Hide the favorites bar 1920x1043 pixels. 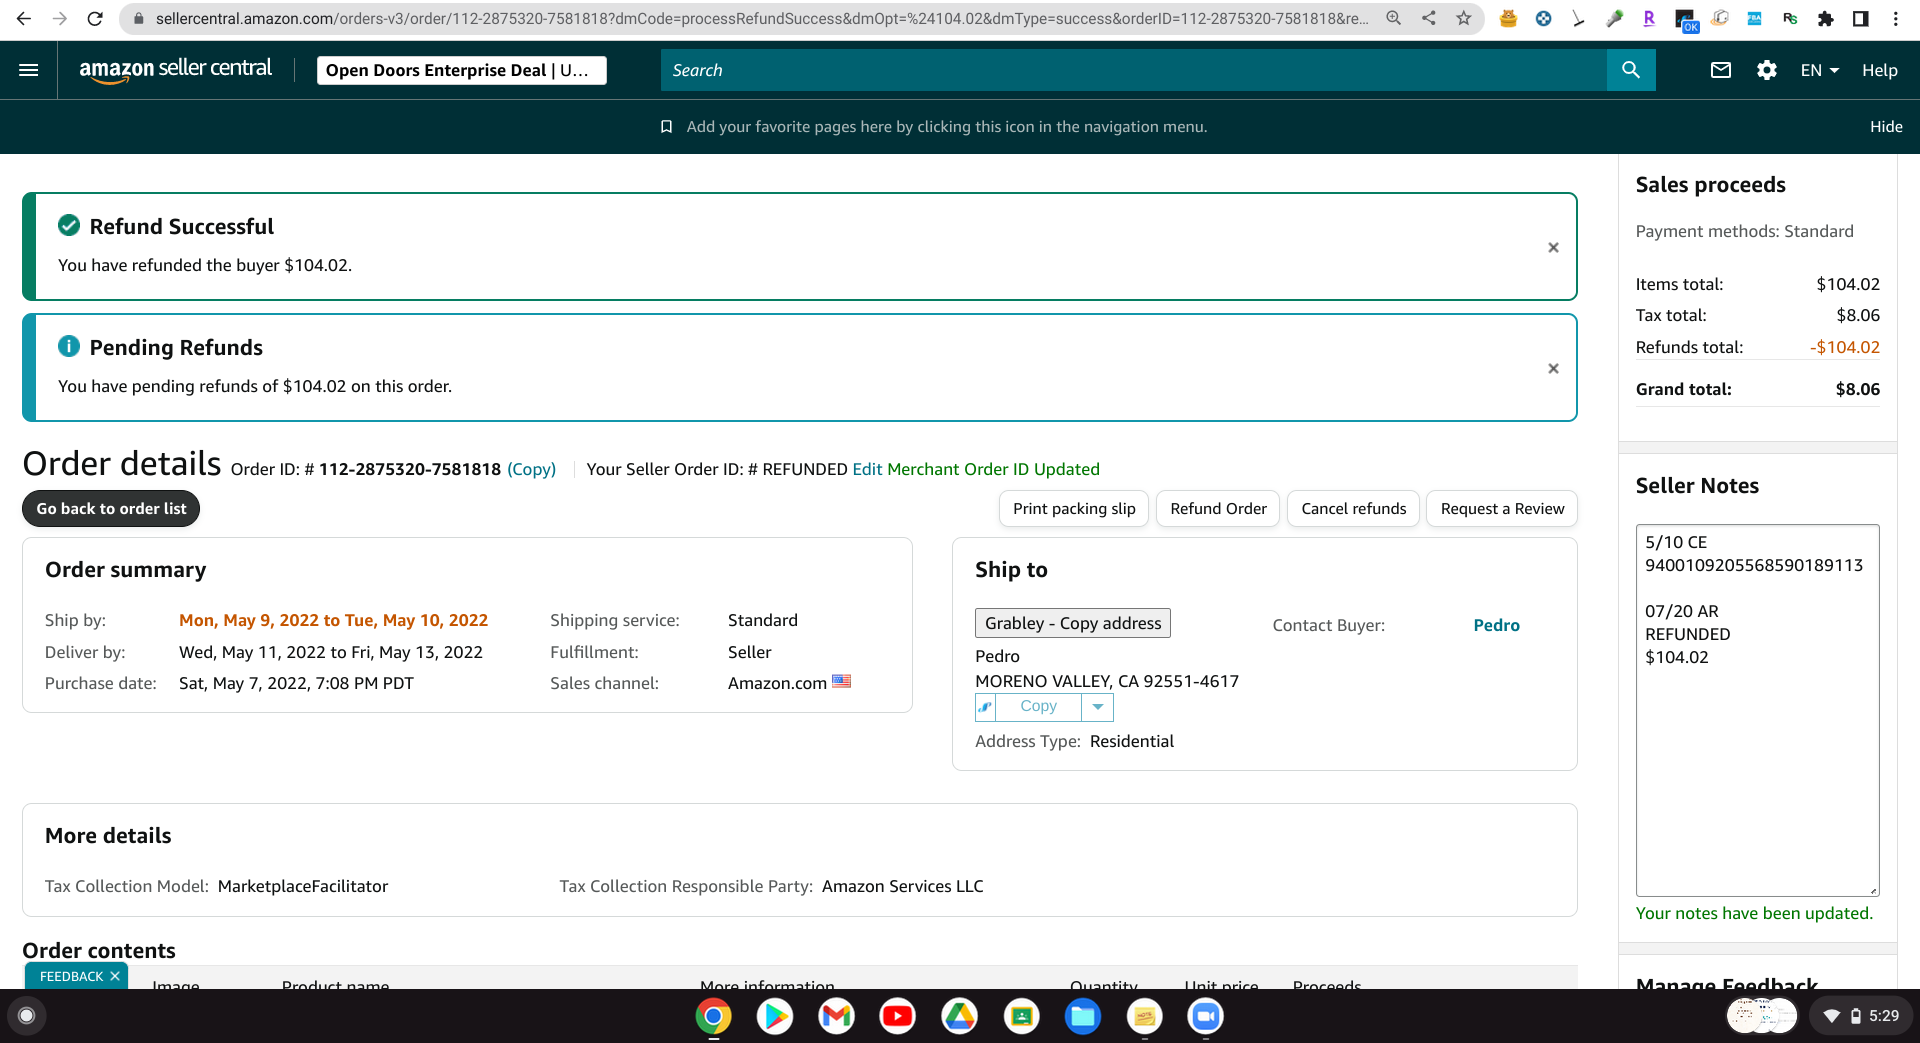(1886, 127)
